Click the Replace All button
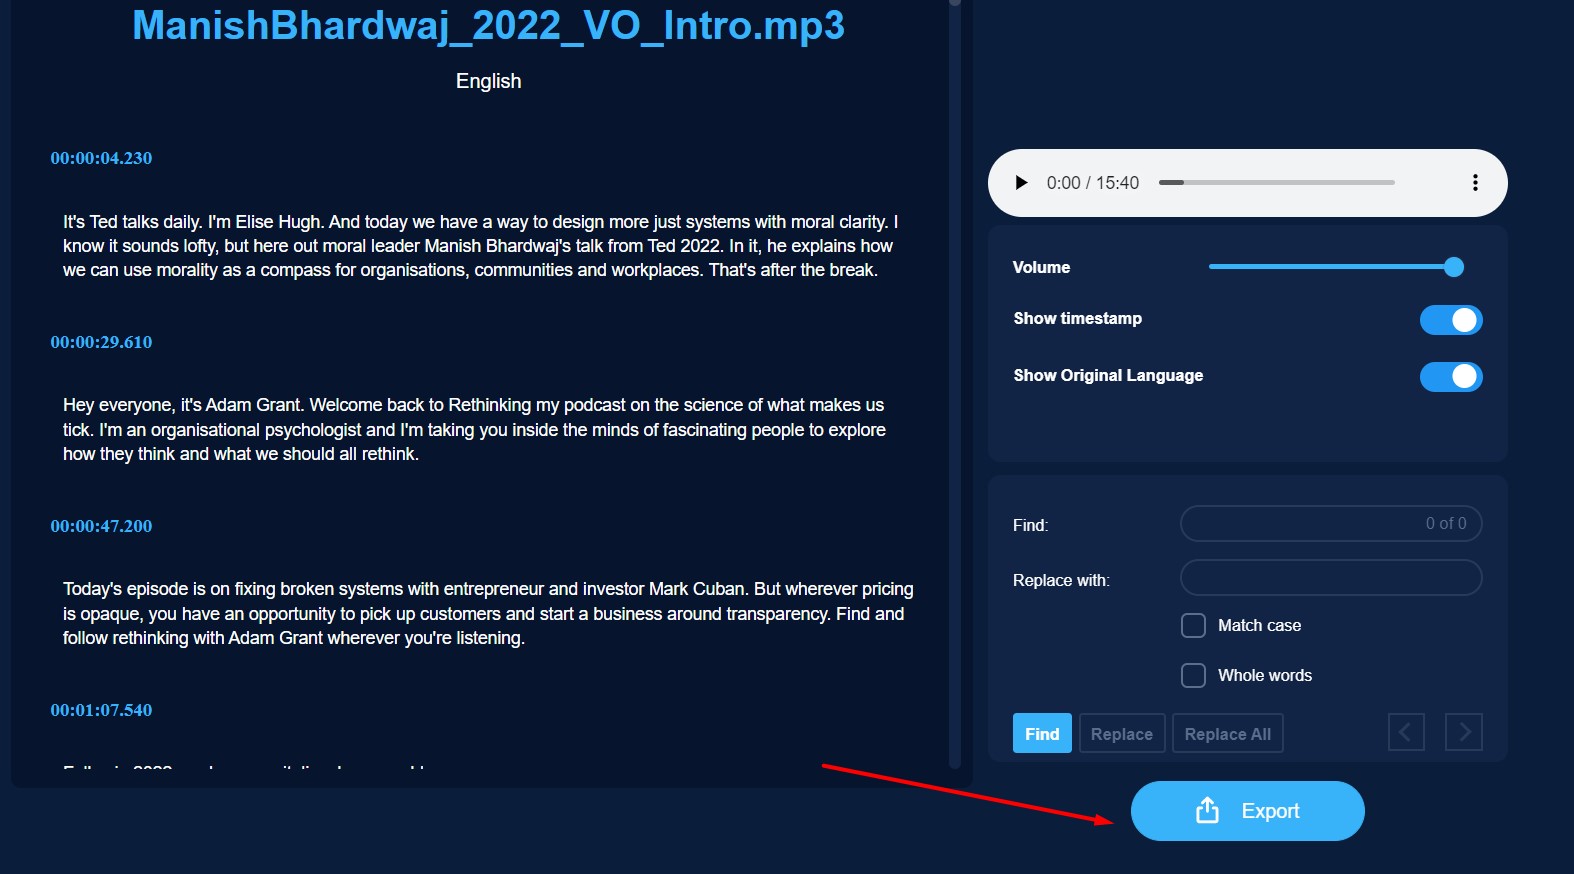Viewport: 1574px width, 874px height. [1228, 734]
